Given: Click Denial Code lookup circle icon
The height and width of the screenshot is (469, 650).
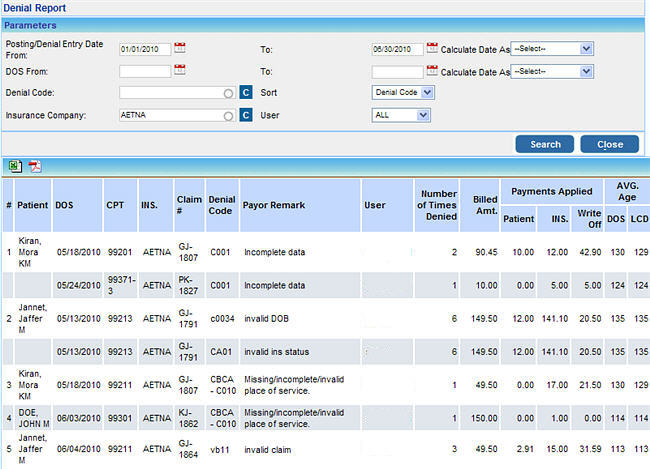Looking at the screenshot, I should coord(230,93).
